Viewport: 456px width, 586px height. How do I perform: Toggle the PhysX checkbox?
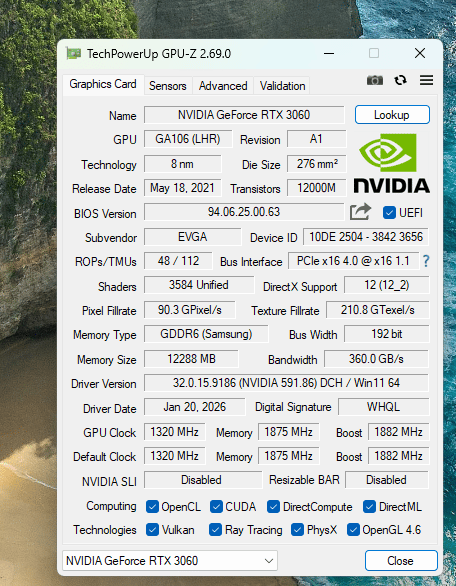coord(297,530)
